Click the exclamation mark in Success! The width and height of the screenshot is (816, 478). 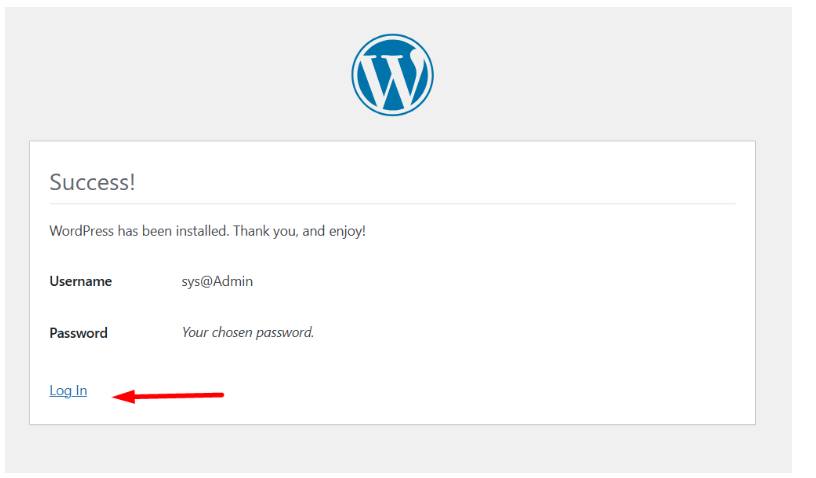point(131,182)
